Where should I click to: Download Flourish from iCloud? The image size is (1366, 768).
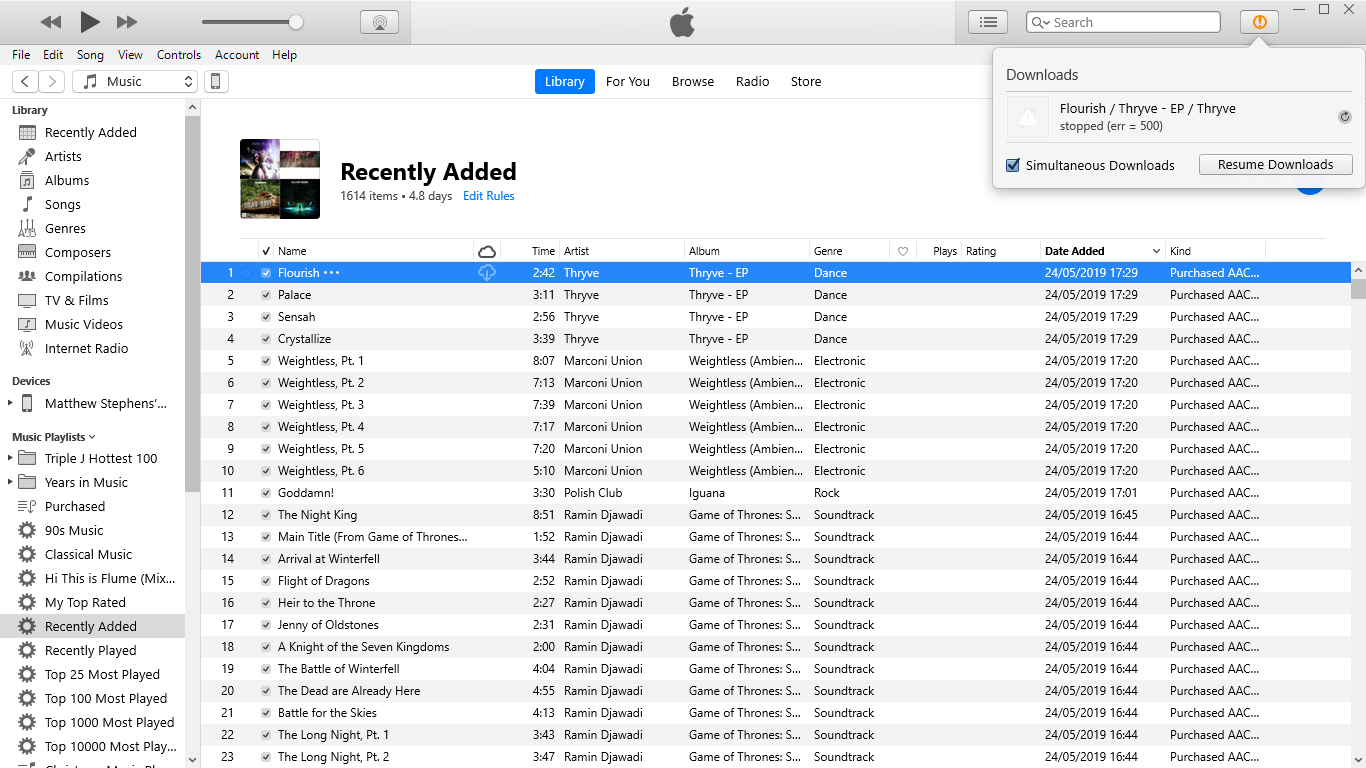(487, 273)
